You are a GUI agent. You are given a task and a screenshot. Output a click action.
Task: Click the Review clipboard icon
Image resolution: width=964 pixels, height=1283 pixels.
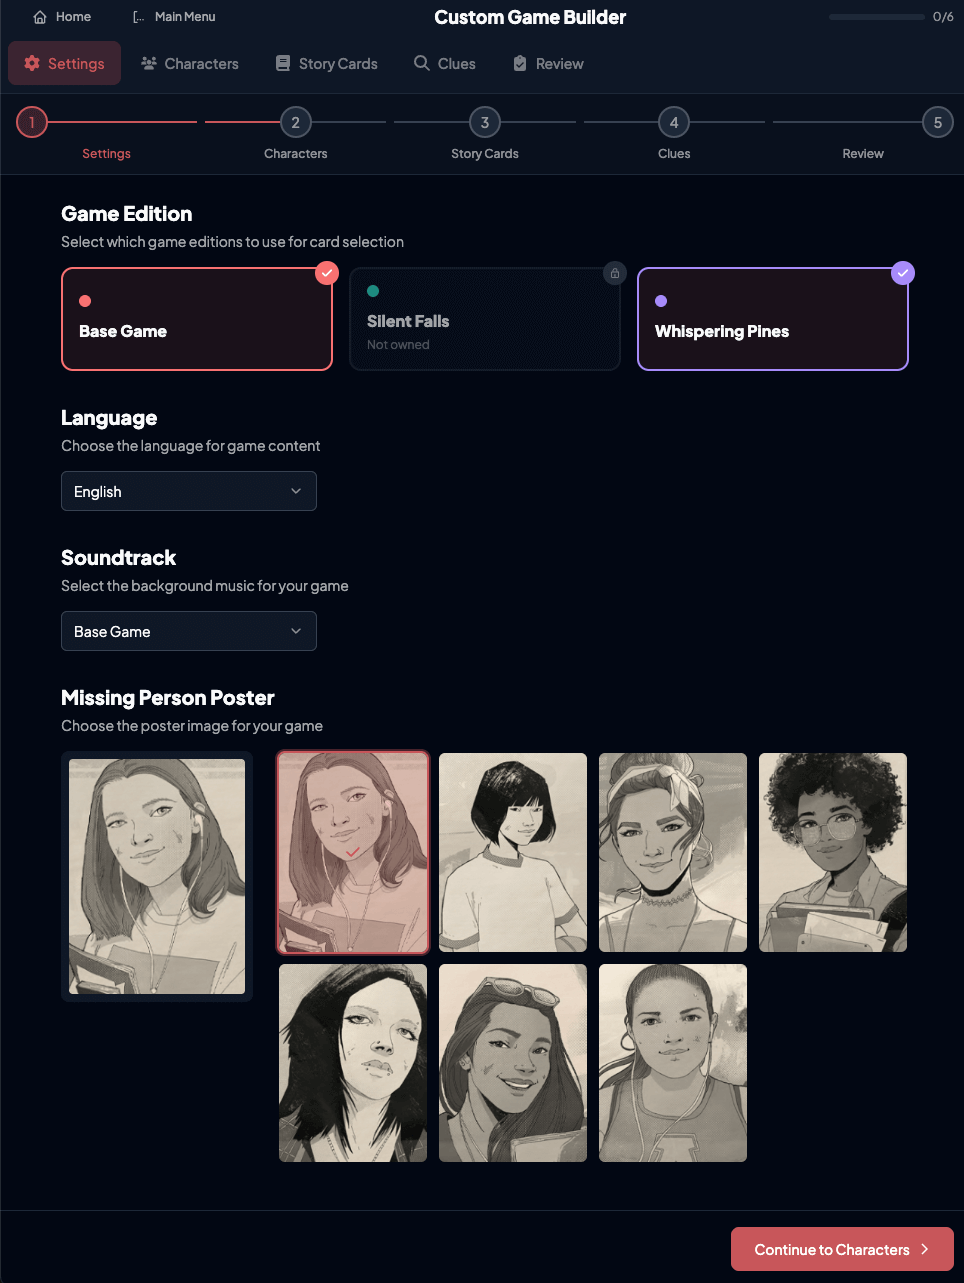pyautogui.click(x=520, y=63)
